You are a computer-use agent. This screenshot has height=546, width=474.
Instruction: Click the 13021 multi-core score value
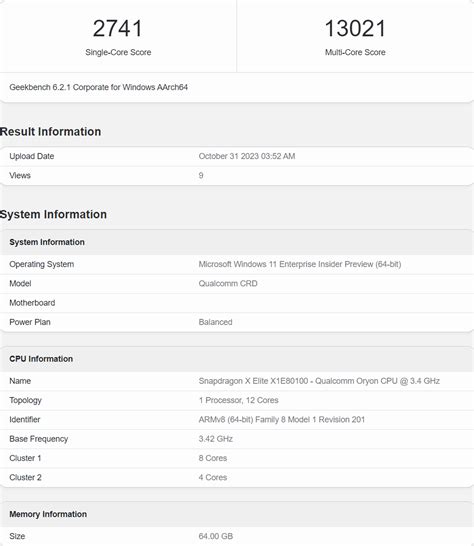click(x=355, y=28)
